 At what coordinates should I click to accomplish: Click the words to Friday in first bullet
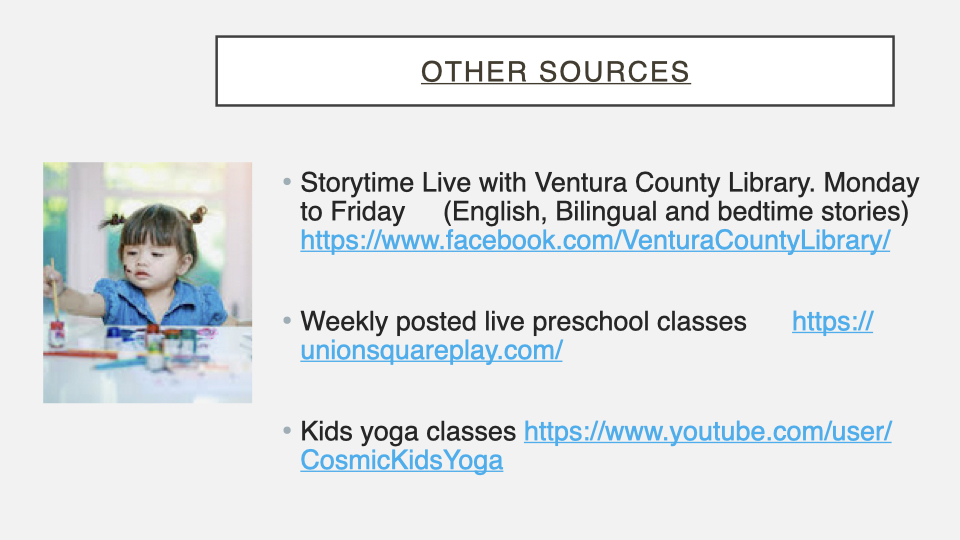[x=352, y=212]
